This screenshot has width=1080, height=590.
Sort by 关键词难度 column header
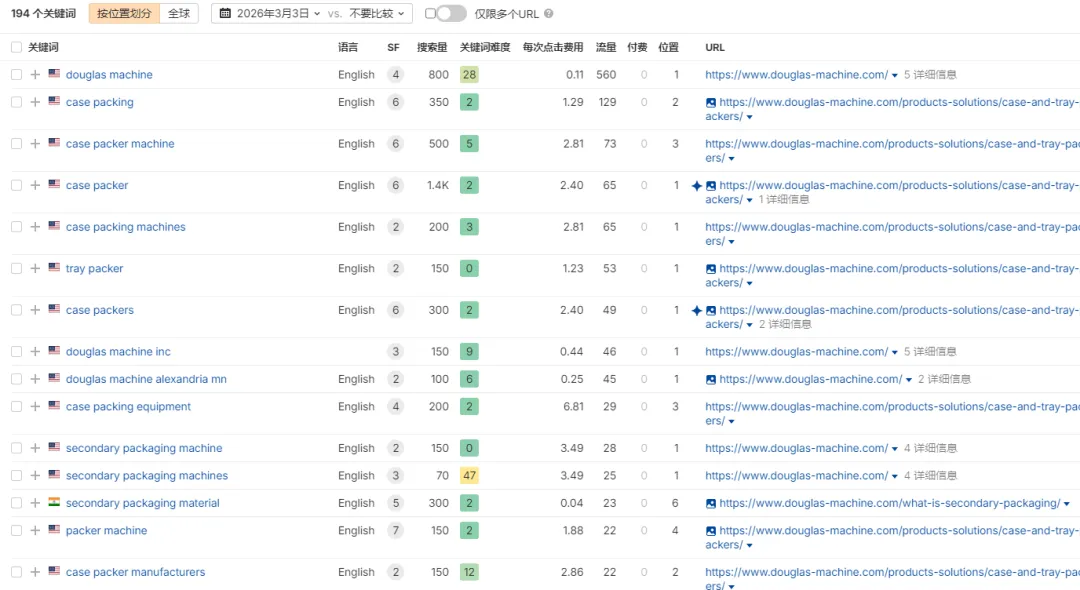pos(485,48)
